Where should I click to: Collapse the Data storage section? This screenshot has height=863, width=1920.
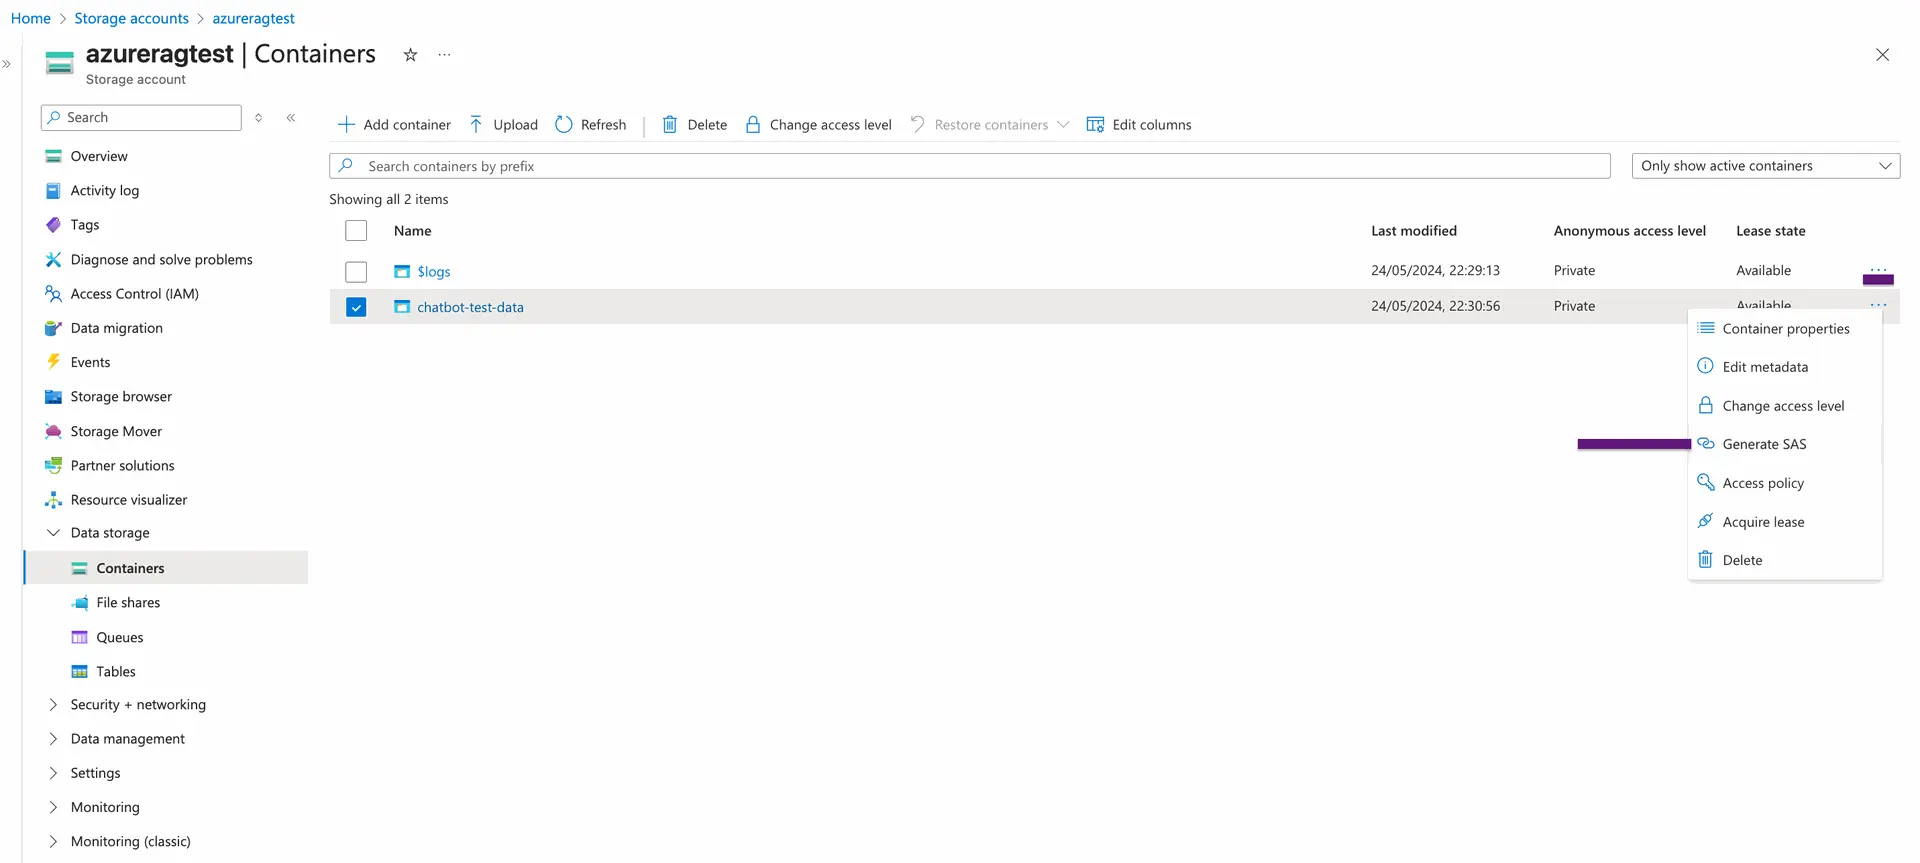[54, 533]
